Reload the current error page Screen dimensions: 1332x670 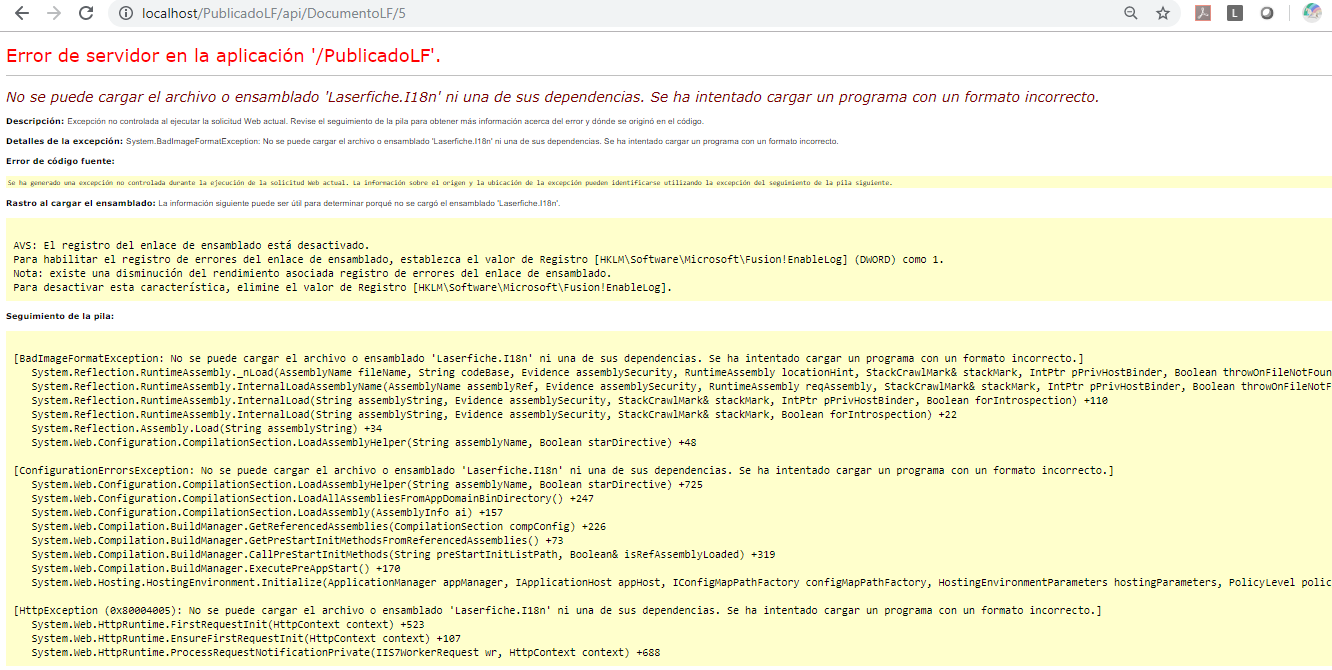(86, 13)
